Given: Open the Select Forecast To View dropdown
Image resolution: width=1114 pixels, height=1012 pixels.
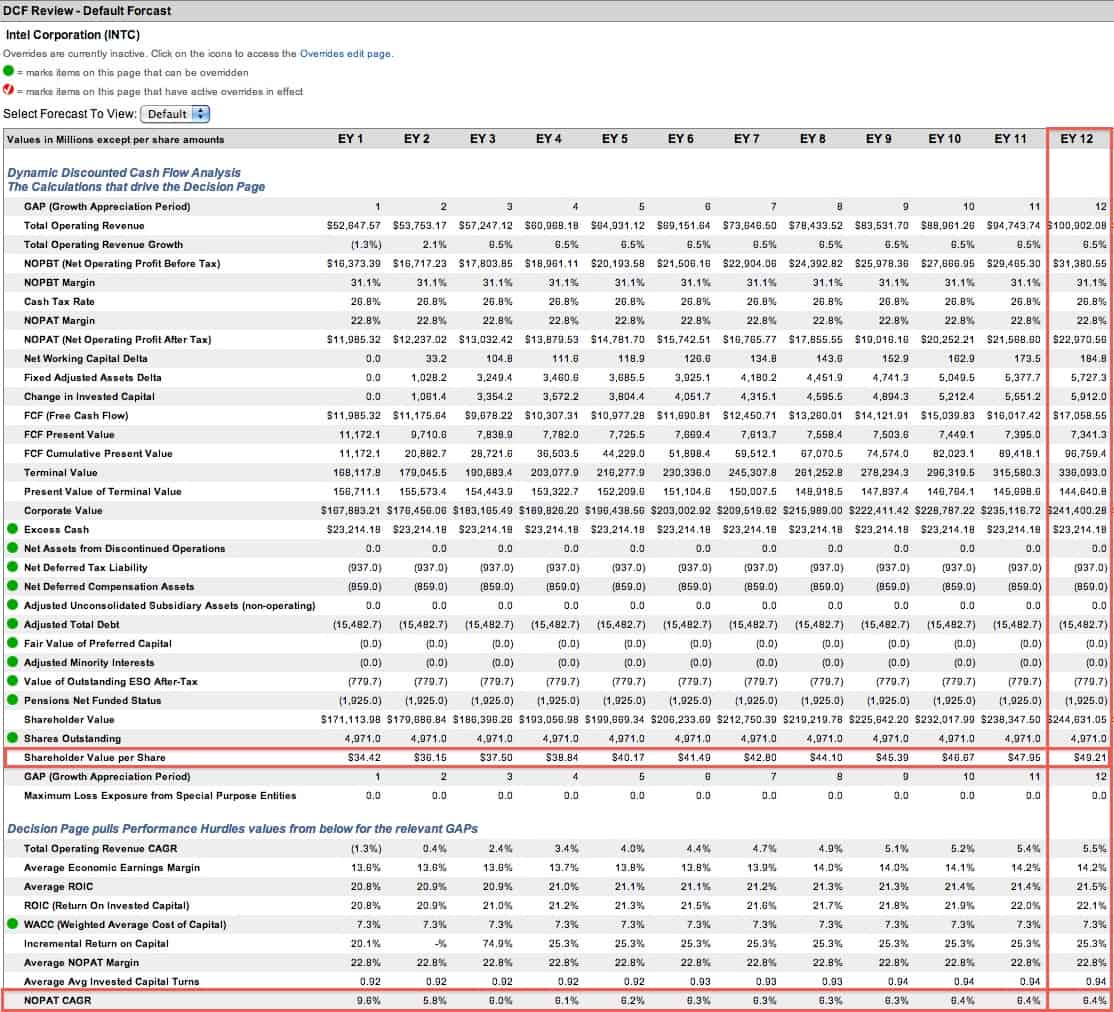Looking at the screenshot, I should point(175,114).
